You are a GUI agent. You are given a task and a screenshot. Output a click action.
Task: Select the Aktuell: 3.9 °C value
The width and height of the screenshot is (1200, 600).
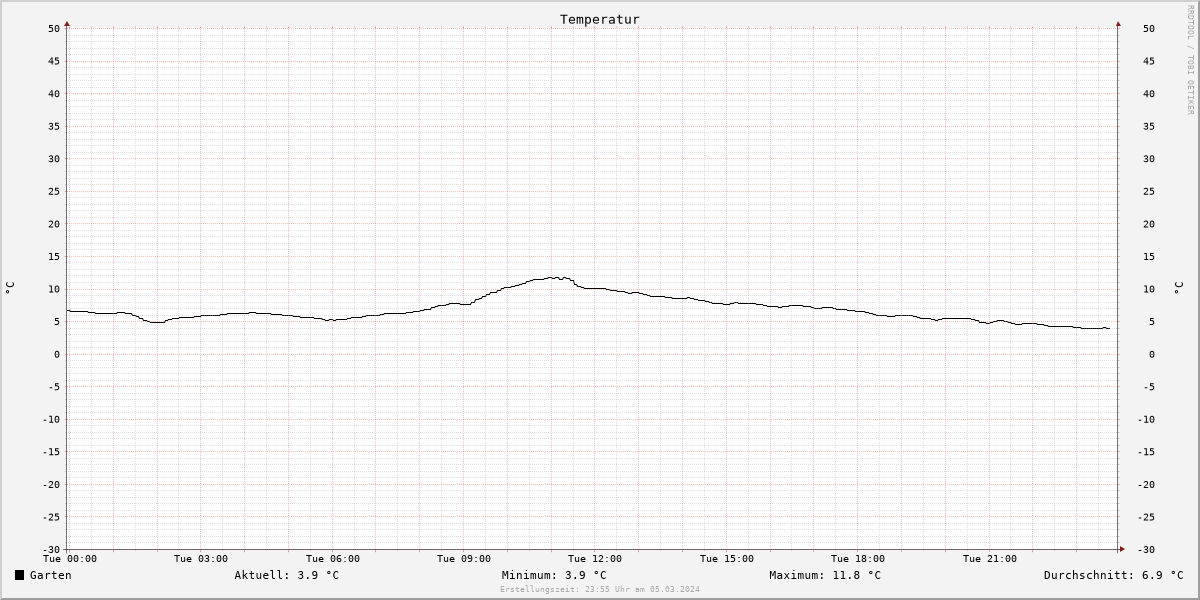(x=286, y=575)
